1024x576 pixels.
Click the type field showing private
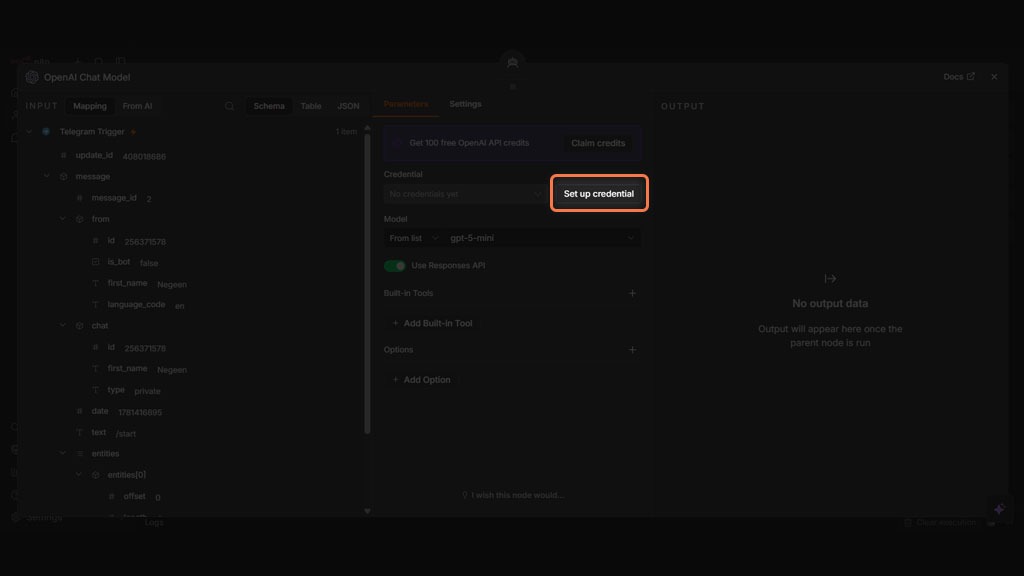point(116,390)
